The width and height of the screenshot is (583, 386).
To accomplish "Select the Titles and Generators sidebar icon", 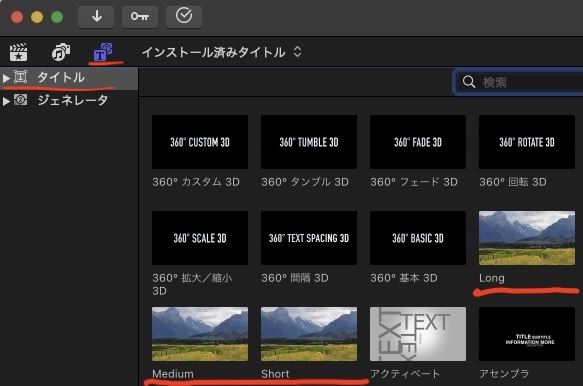I will click(x=103, y=52).
